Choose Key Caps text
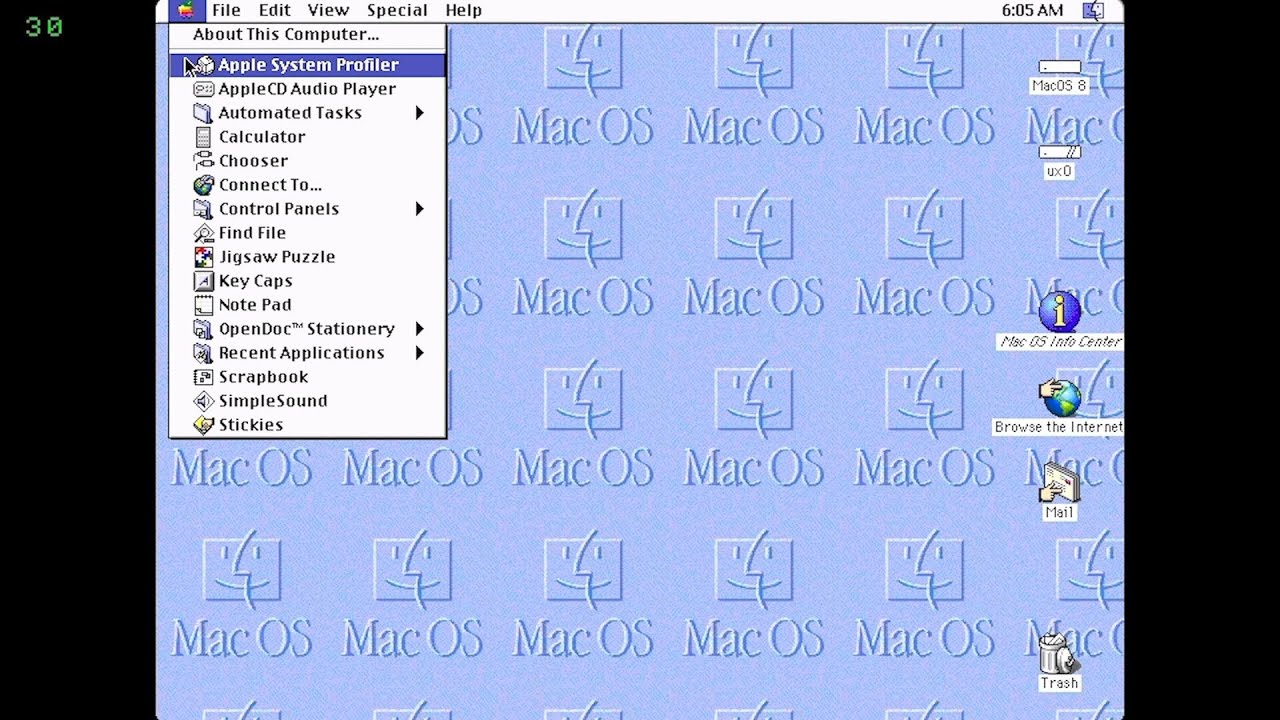Image resolution: width=1280 pixels, height=720 pixels. coord(255,281)
